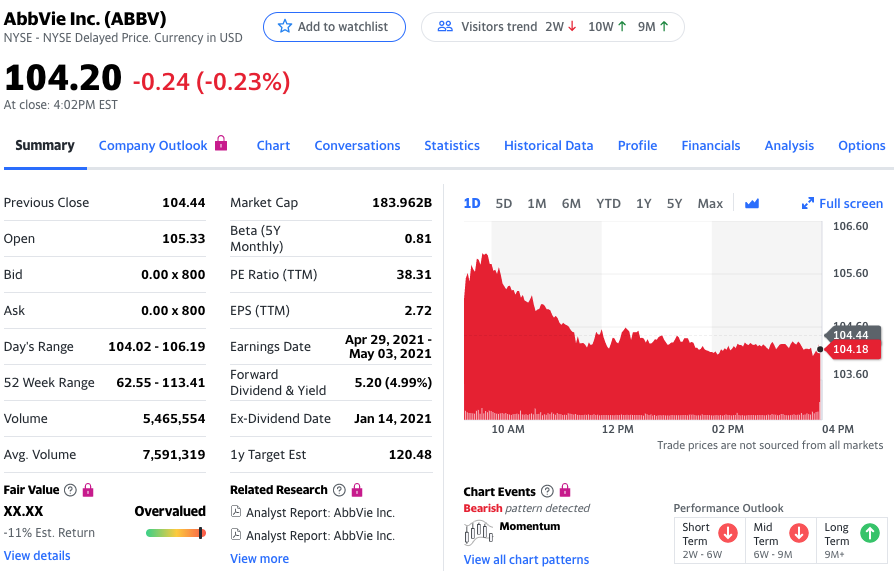
Task: Click the red 104.18 current price marker
Action: [x=852, y=349]
